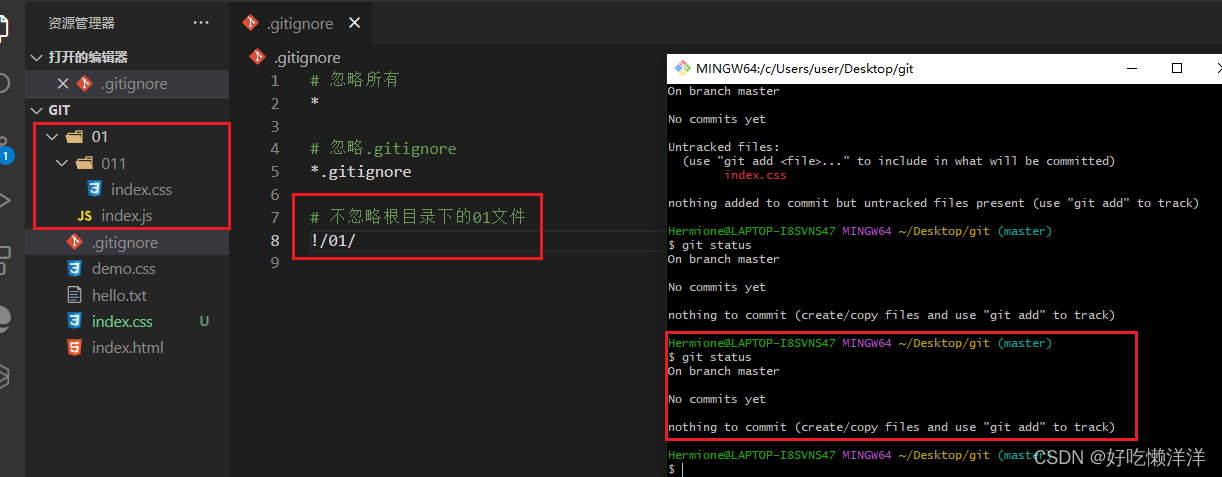This screenshot has height=477, width=1222.
Task: Select .gitignore in the GIT file tree
Action: [125, 242]
